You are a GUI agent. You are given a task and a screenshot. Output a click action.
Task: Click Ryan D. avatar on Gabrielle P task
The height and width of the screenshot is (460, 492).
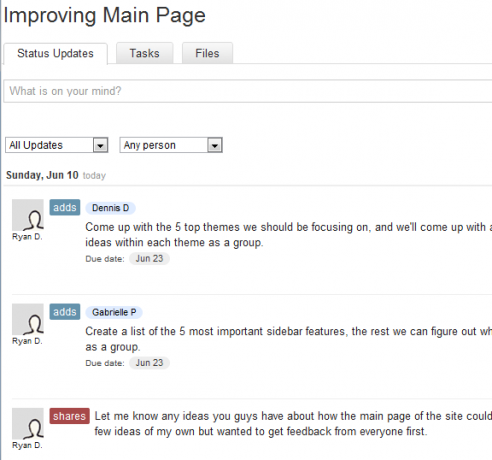point(28,319)
